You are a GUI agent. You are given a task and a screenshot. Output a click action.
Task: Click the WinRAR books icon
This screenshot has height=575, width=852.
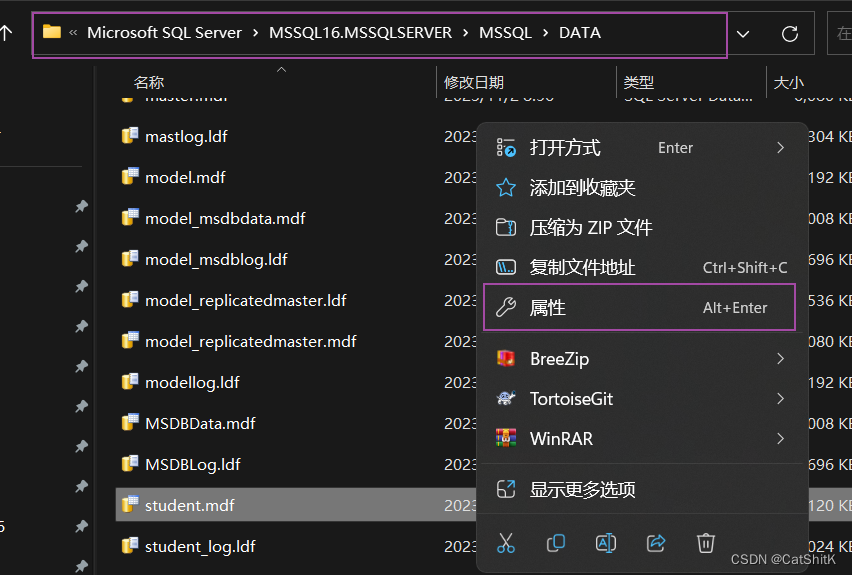[505, 438]
